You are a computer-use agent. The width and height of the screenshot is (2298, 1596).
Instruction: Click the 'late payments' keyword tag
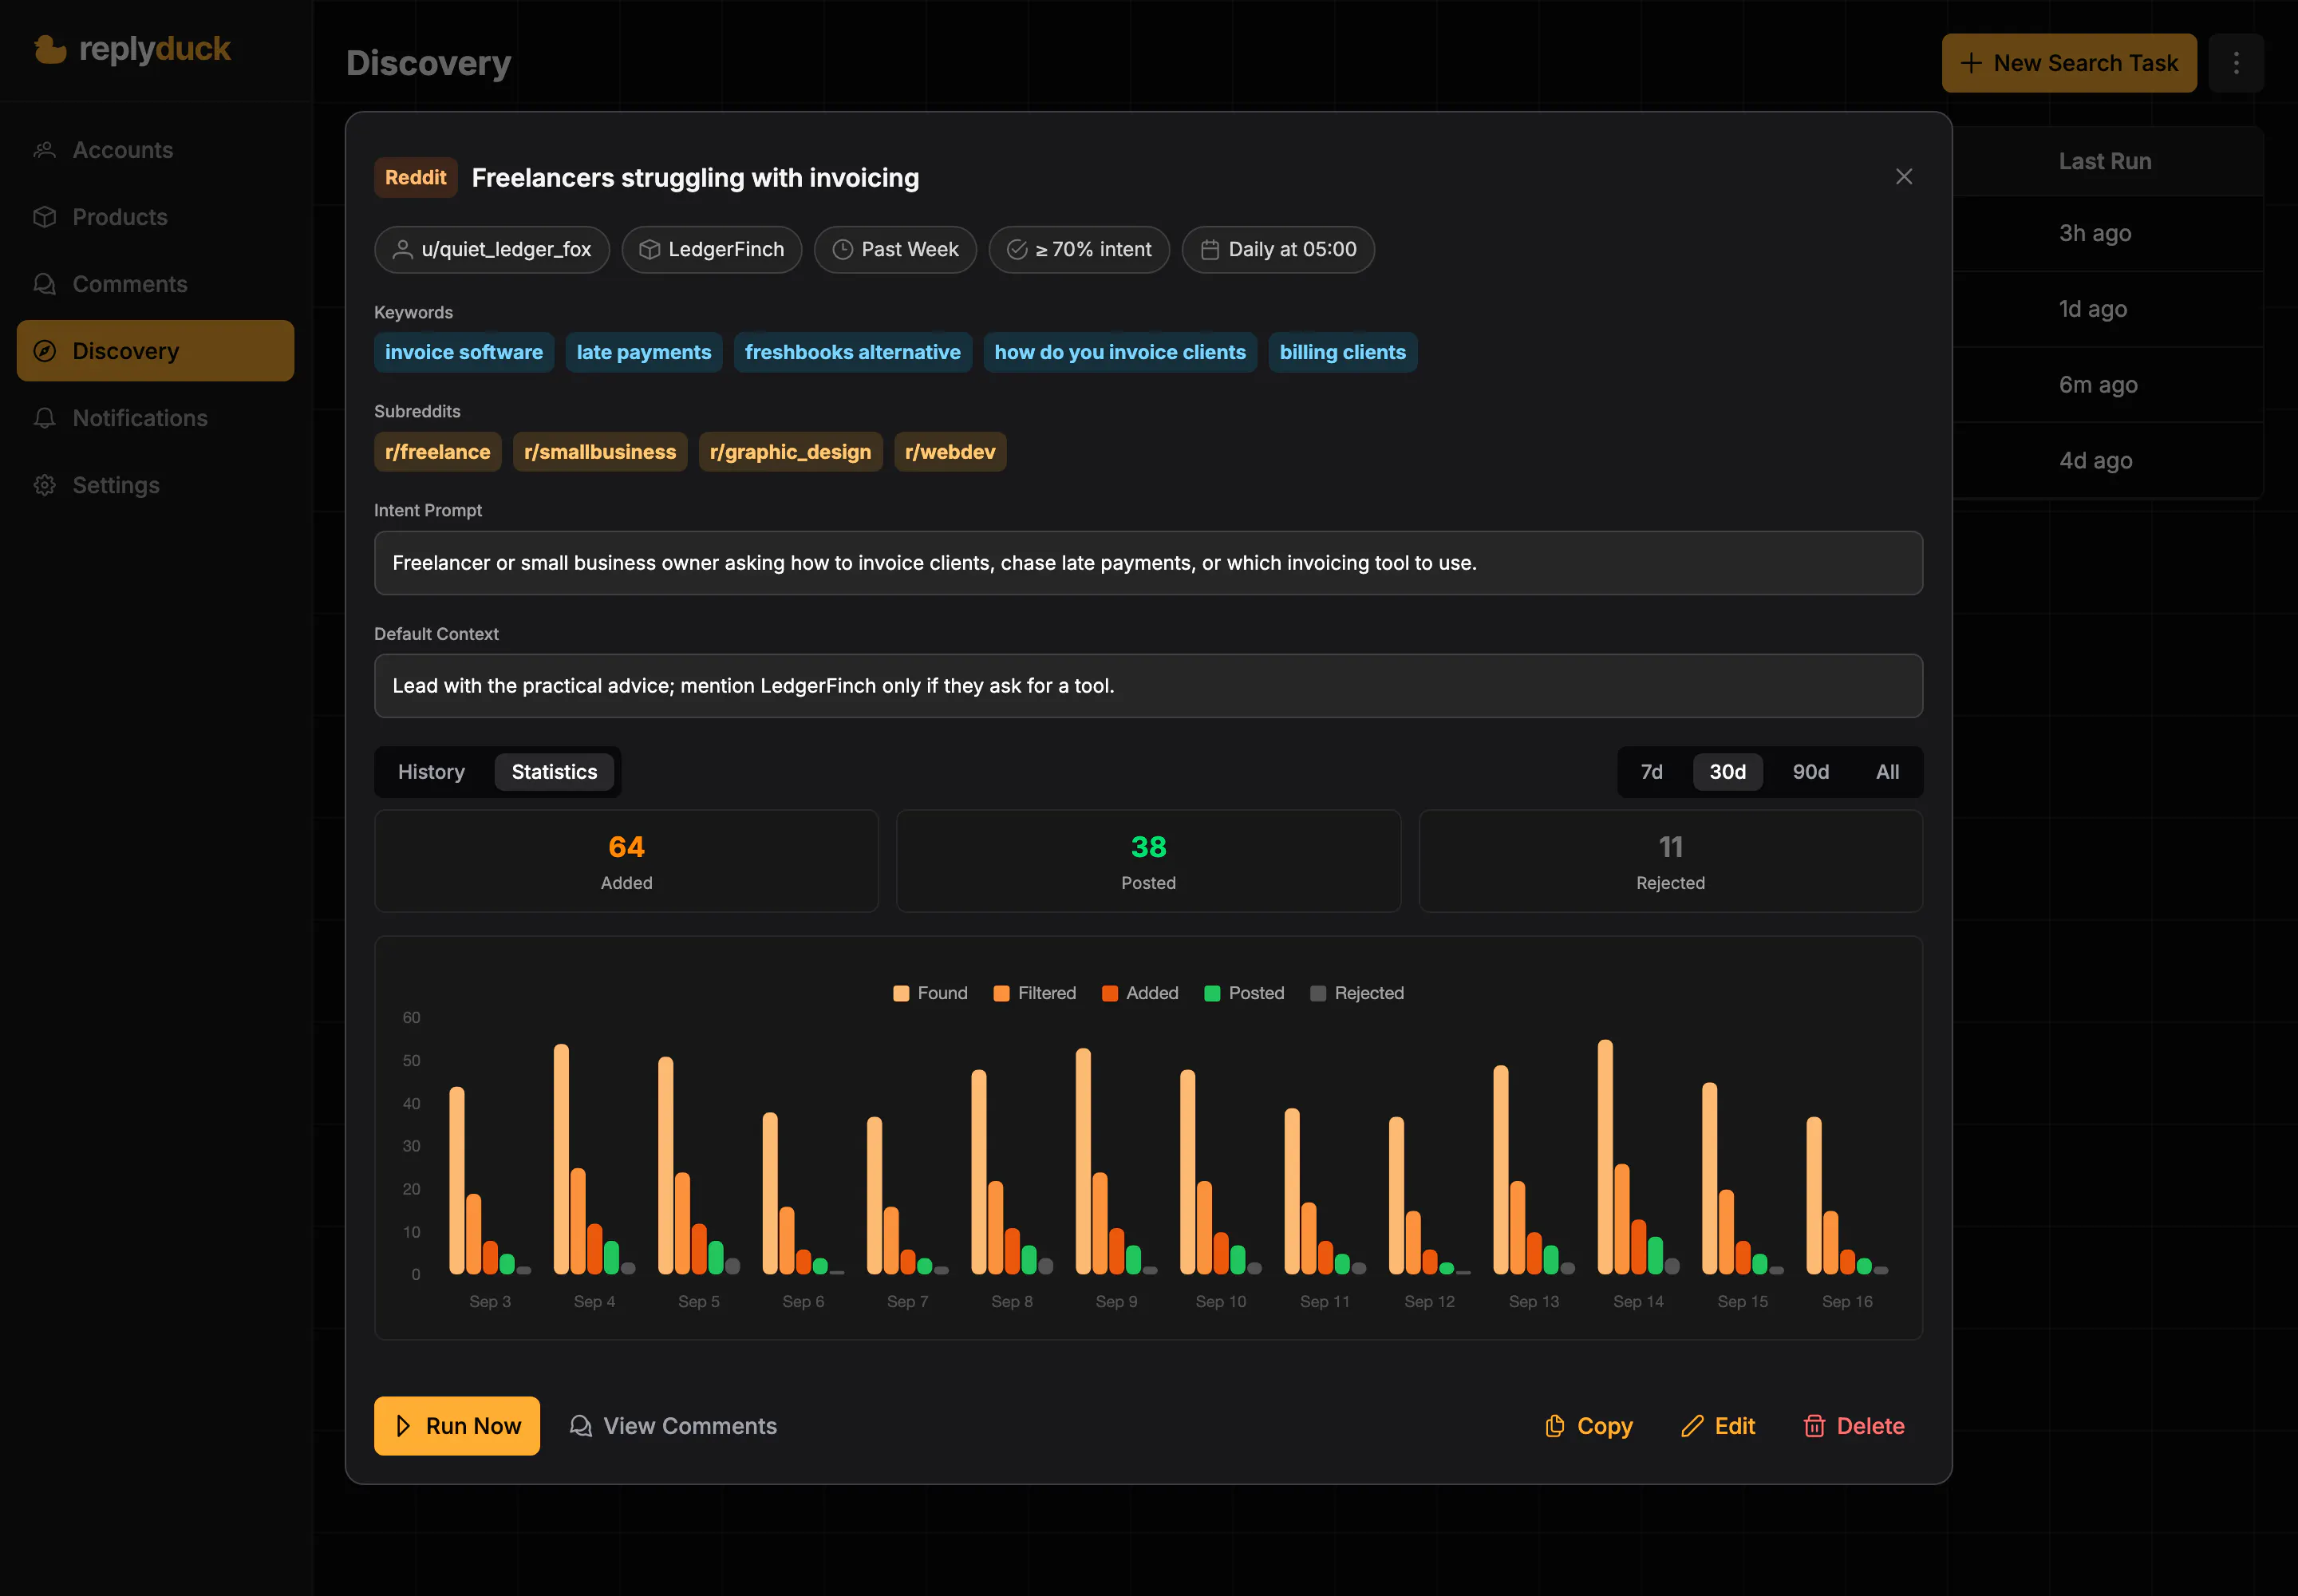coord(644,352)
